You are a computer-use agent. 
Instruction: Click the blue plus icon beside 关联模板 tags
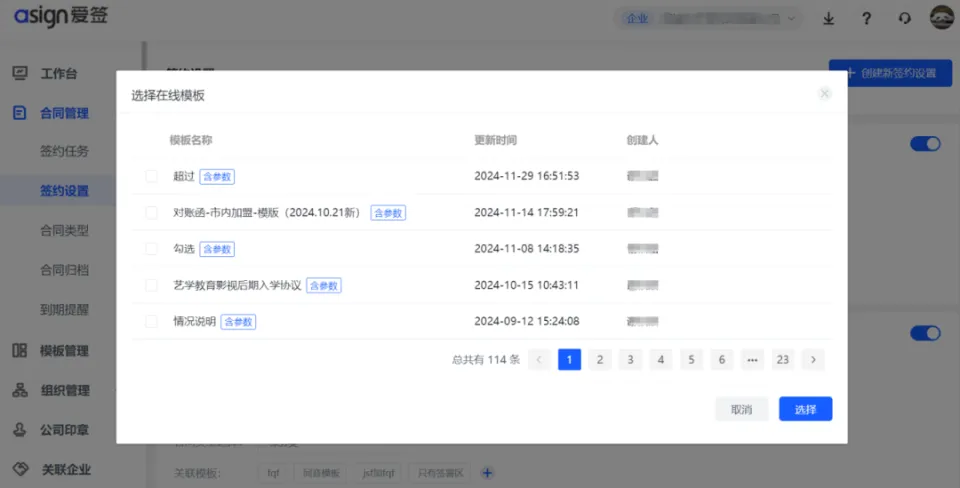[x=488, y=473]
